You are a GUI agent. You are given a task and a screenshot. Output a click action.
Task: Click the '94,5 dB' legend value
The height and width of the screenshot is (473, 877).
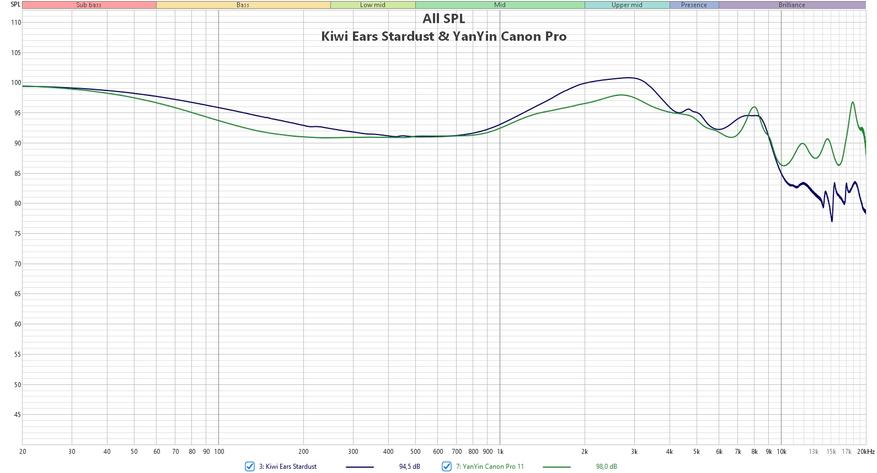pos(409,466)
